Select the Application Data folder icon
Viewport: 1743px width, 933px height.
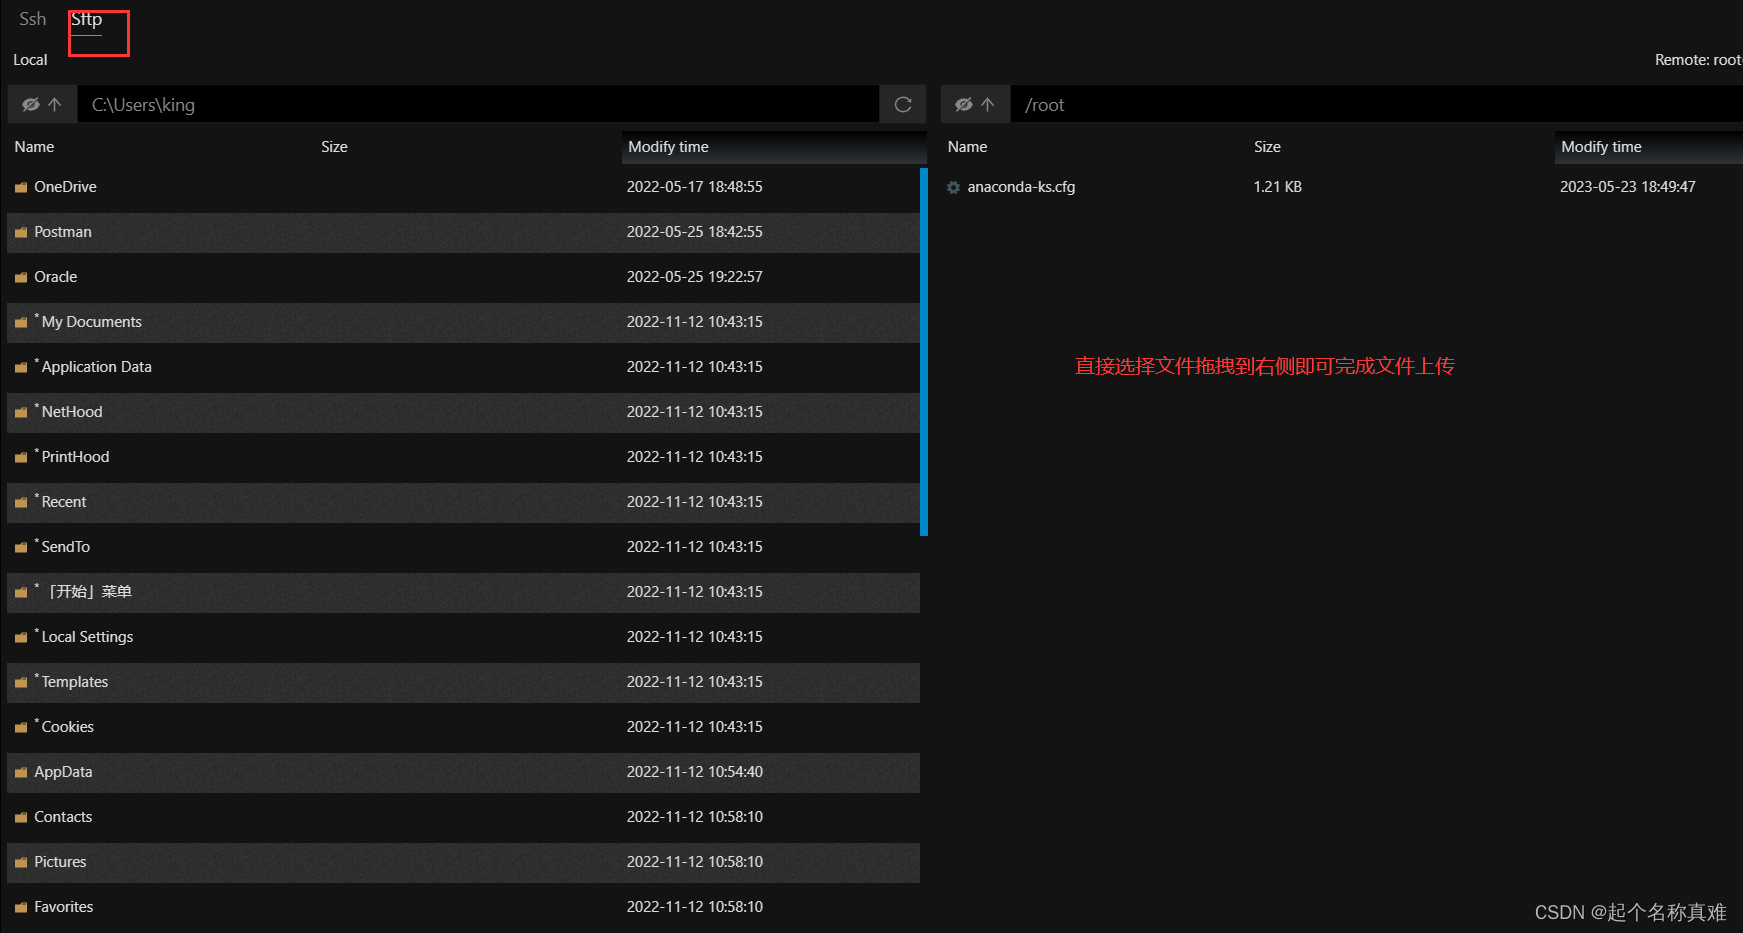coord(21,367)
